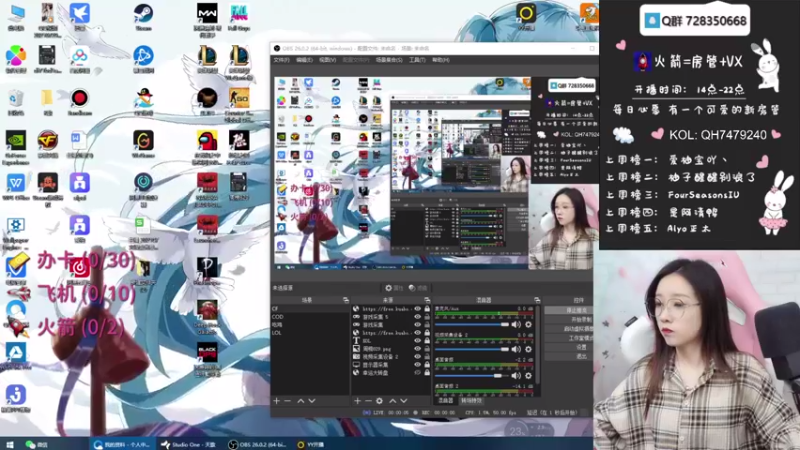This screenshot has height=450, width=800.
Task: Mute the second mixer channel speaker
Action: pyautogui.click(x=516, y=349)
